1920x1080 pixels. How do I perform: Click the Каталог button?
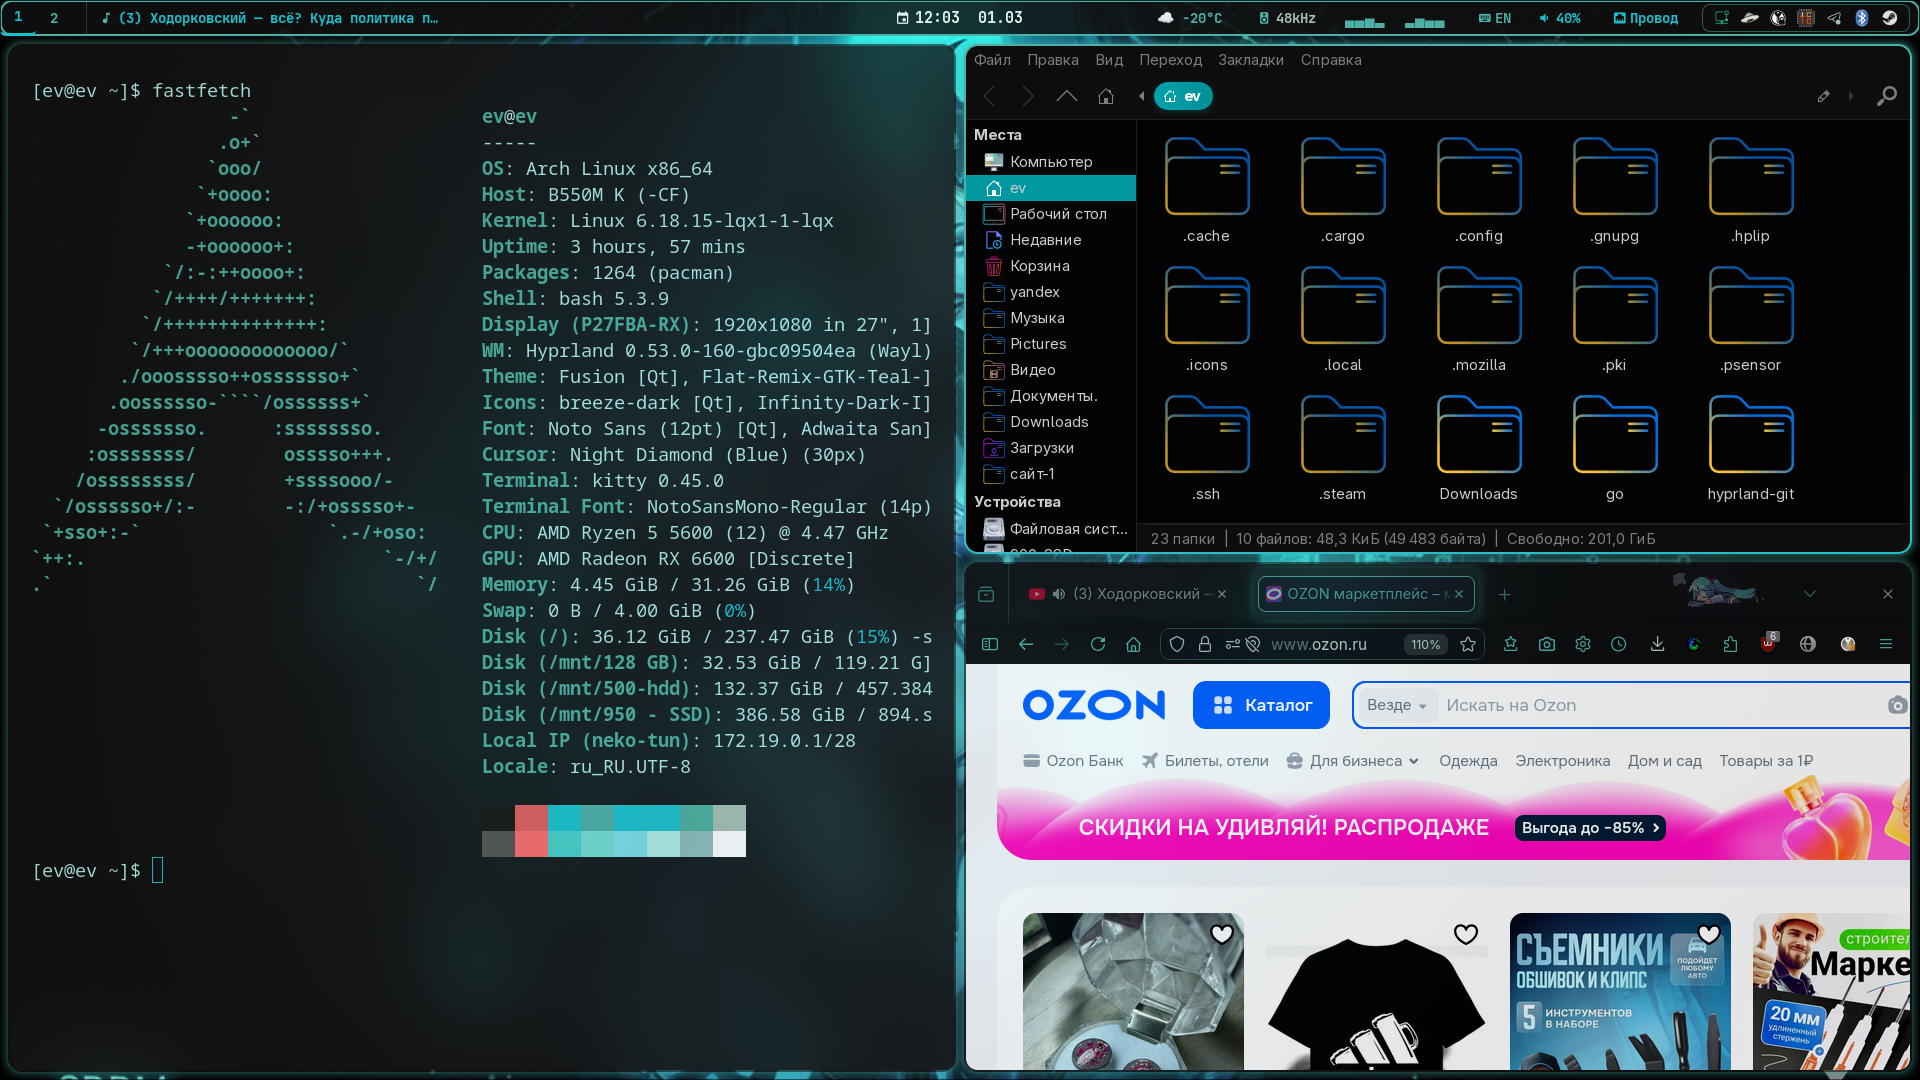point(1261,705)
